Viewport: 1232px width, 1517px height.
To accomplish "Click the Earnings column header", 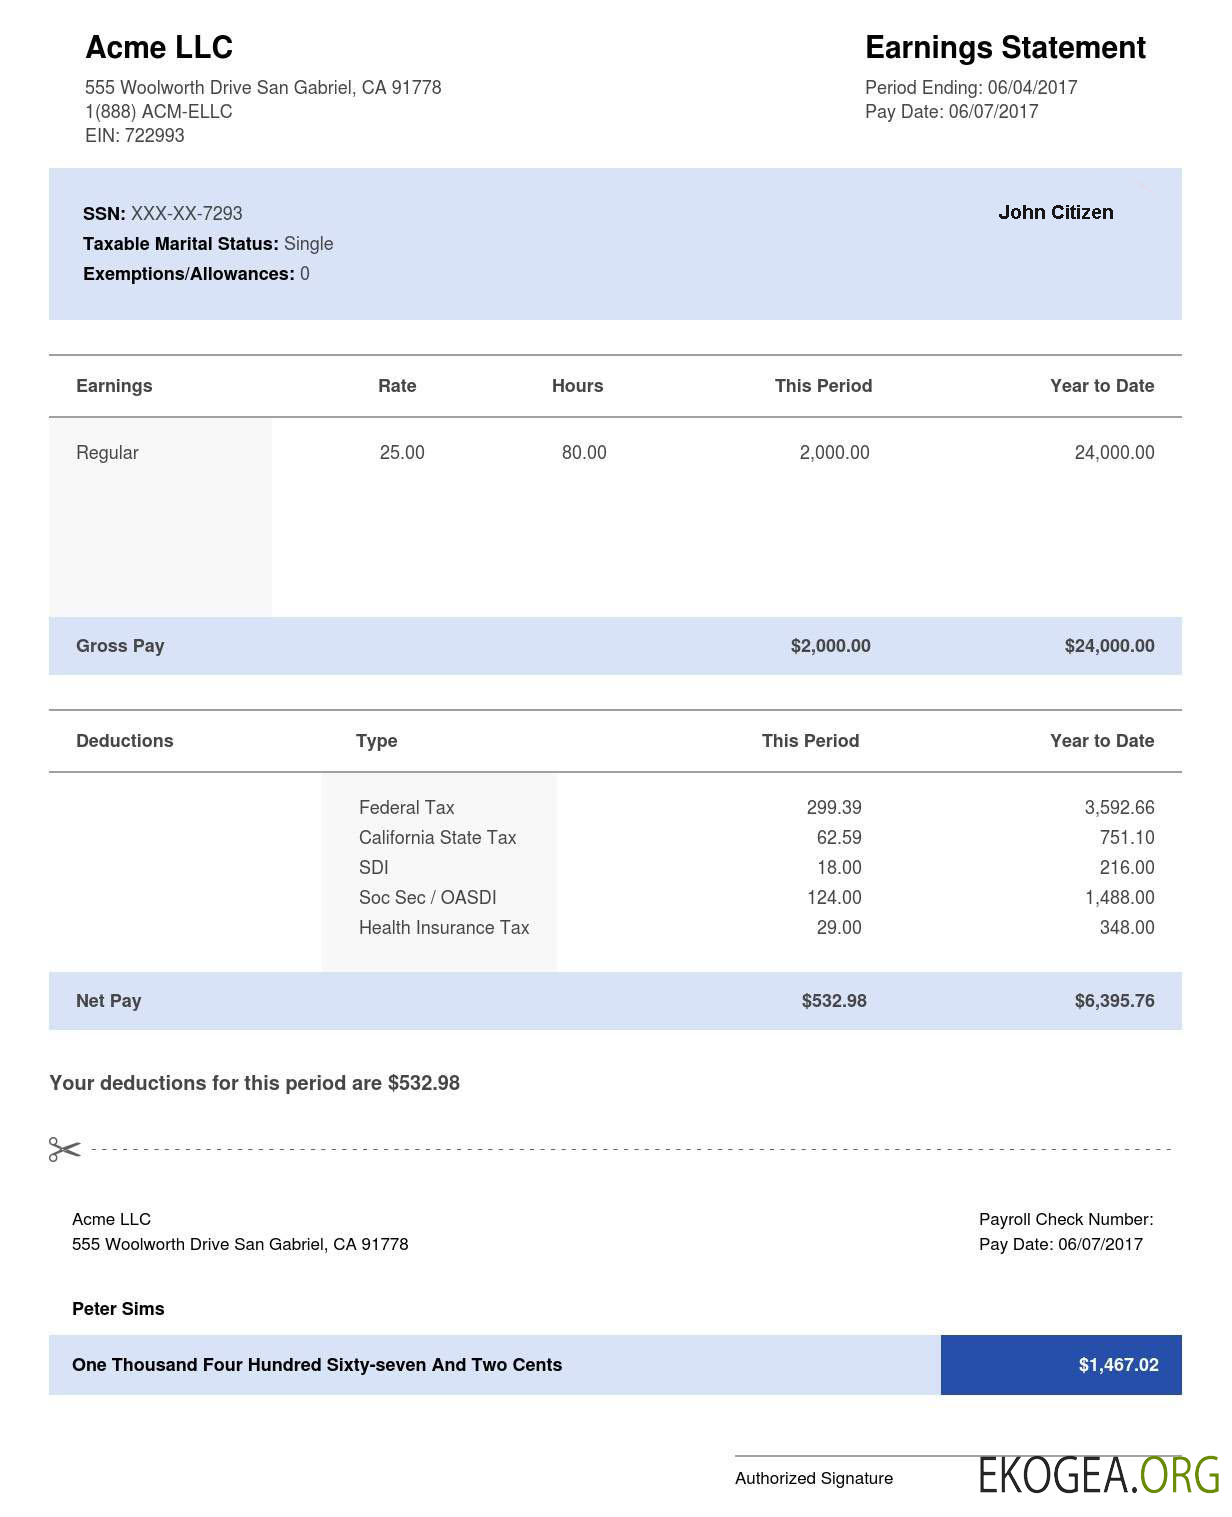I will click(114, 386).
